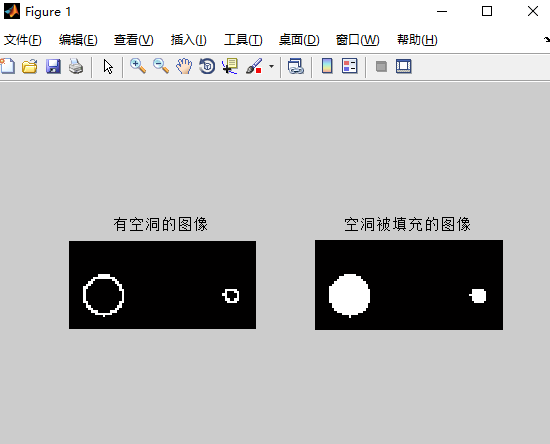The image size is (550, 444).
Task: Enable the Rotate 3D tool
Action: tap(207, 66)
